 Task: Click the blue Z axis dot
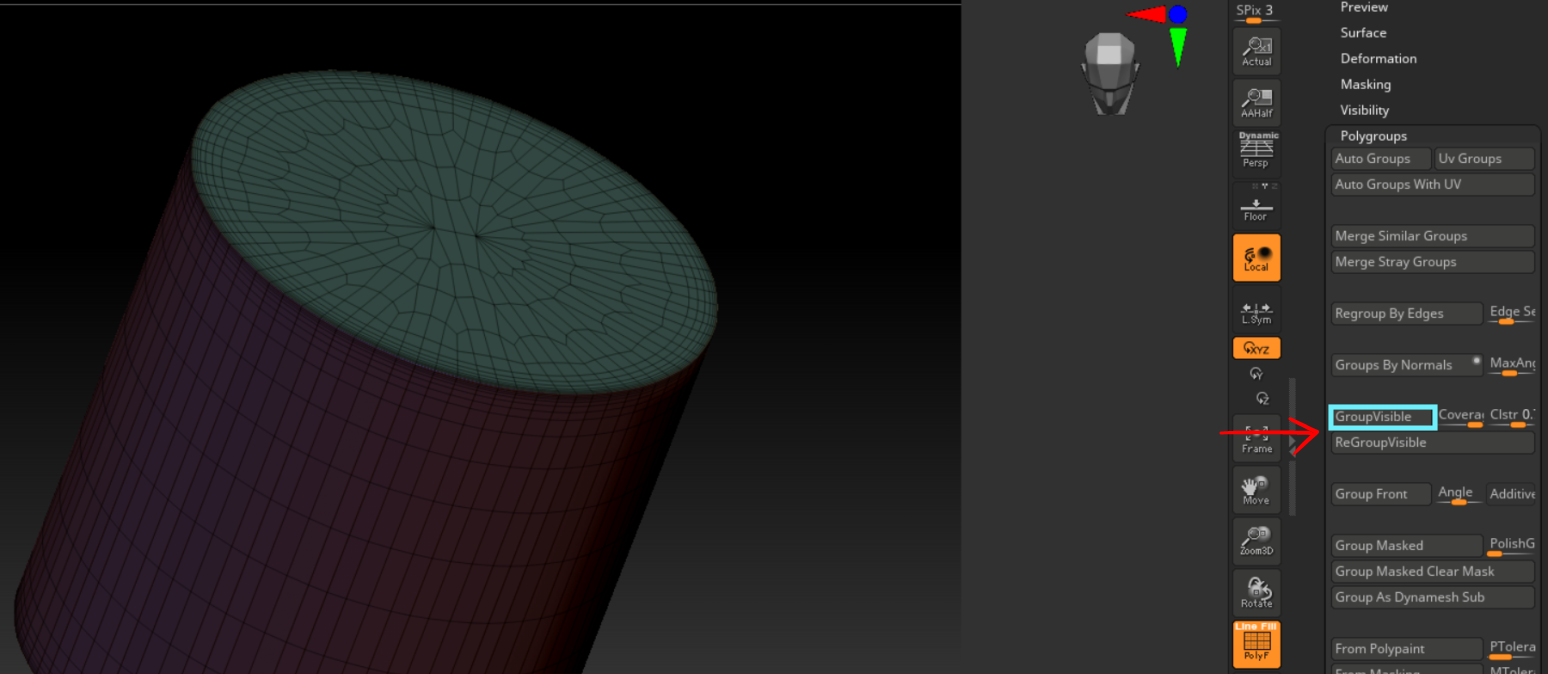(1178, 14)
